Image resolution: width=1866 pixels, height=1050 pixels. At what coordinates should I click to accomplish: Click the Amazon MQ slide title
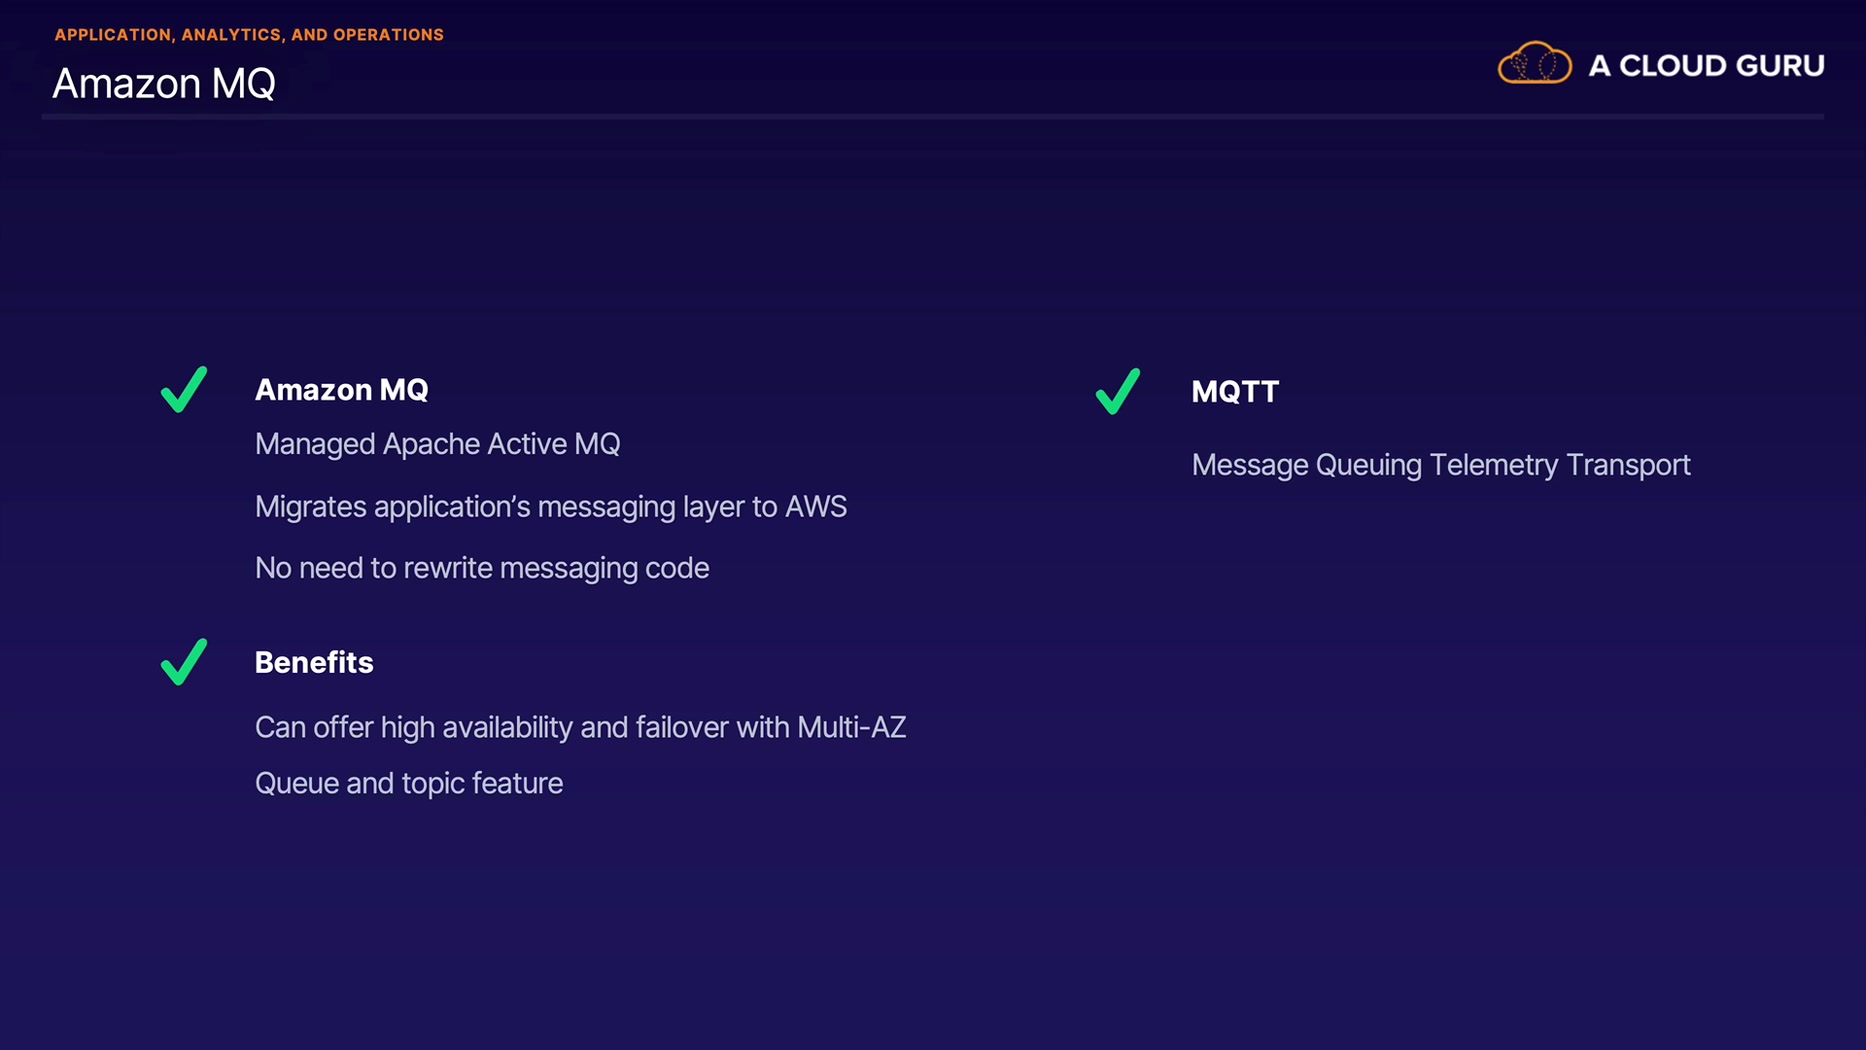tap(164, 83)
